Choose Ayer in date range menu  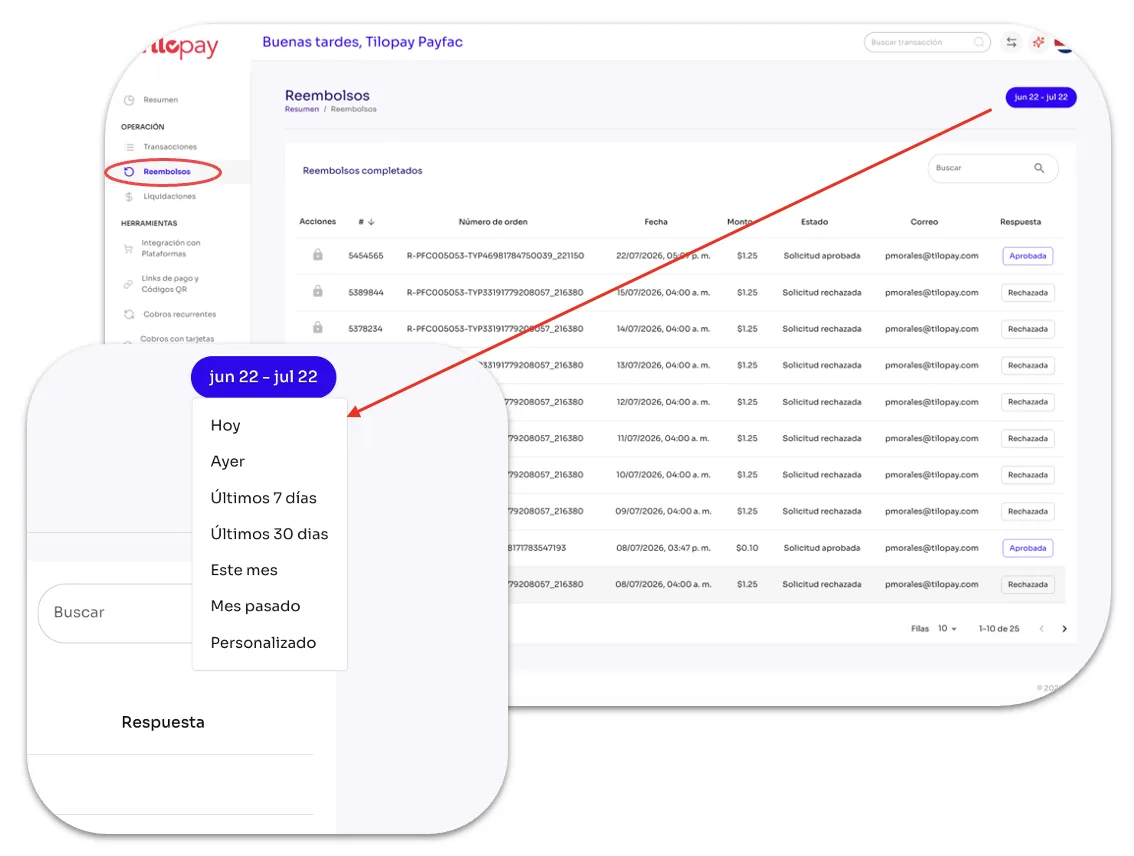tap(228, 461)
